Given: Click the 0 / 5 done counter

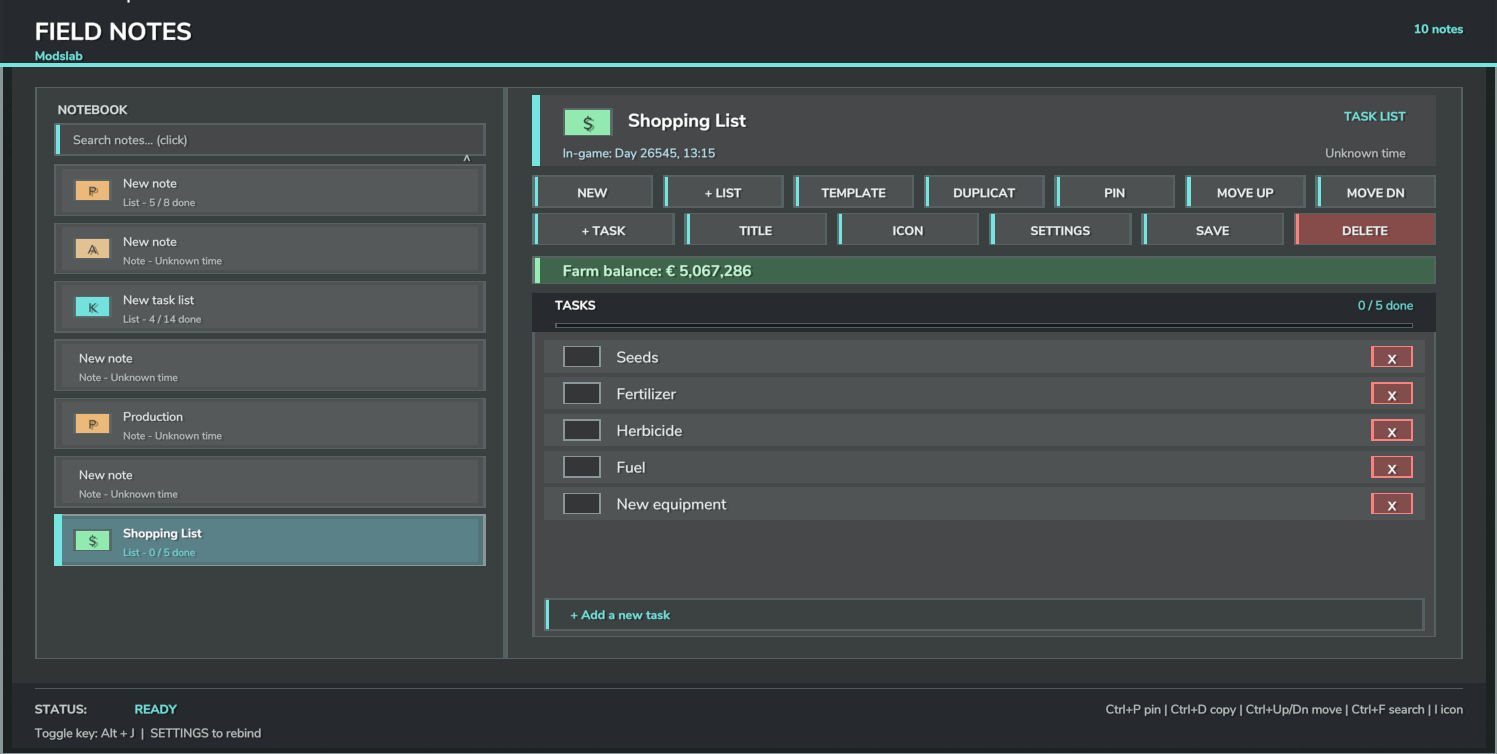Looking at the screenshot, I should tap(1385, 306).
